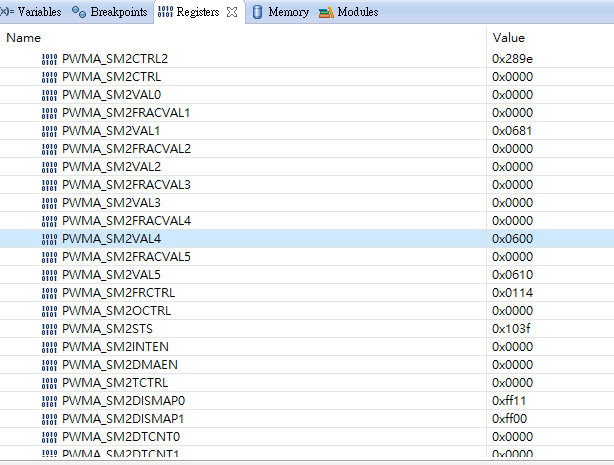Click the register icon beside PWMA_SM2VAL0

[x=49, y=95]
